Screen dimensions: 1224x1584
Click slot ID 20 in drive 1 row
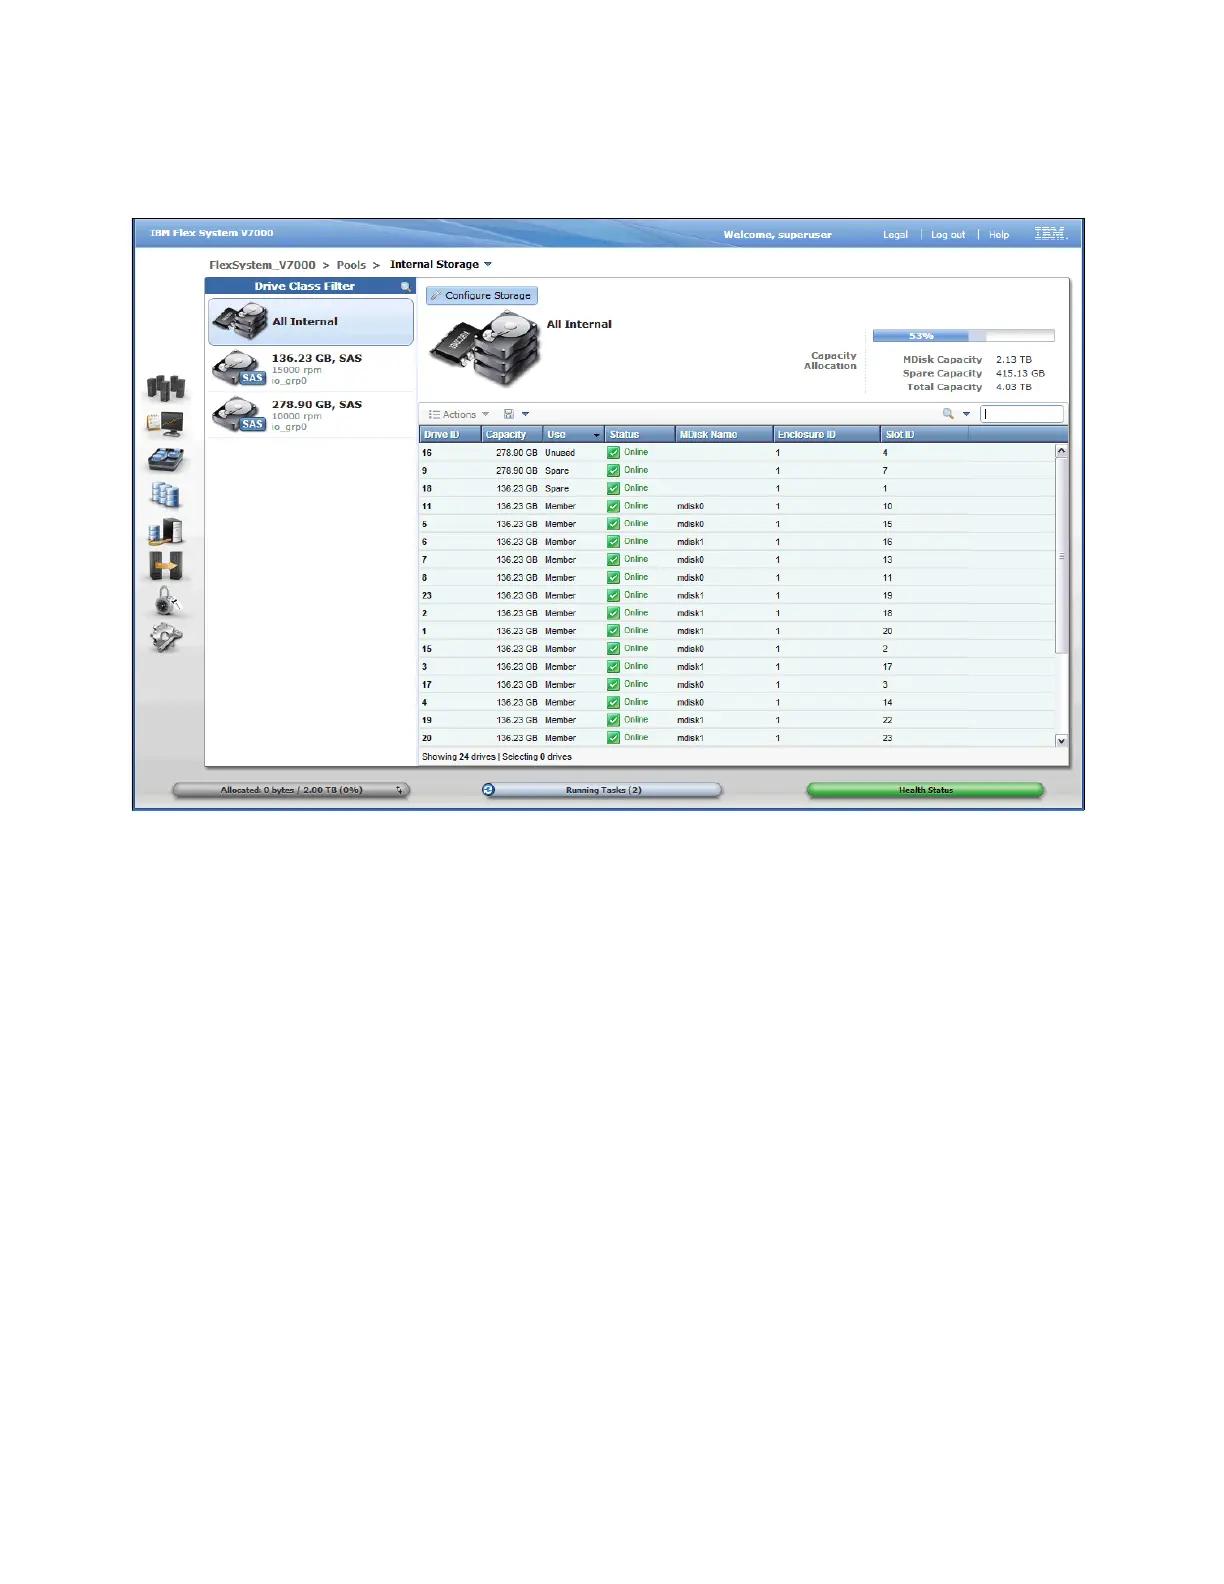[888, 632]
